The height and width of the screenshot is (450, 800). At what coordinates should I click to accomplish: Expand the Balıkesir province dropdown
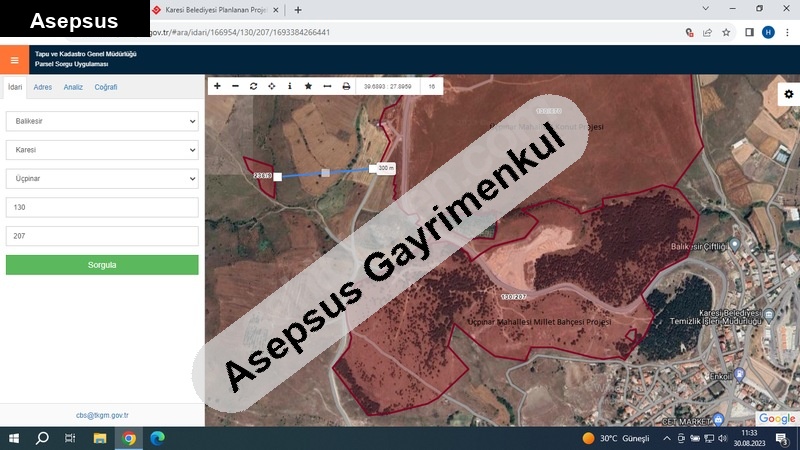pos(102,121)
